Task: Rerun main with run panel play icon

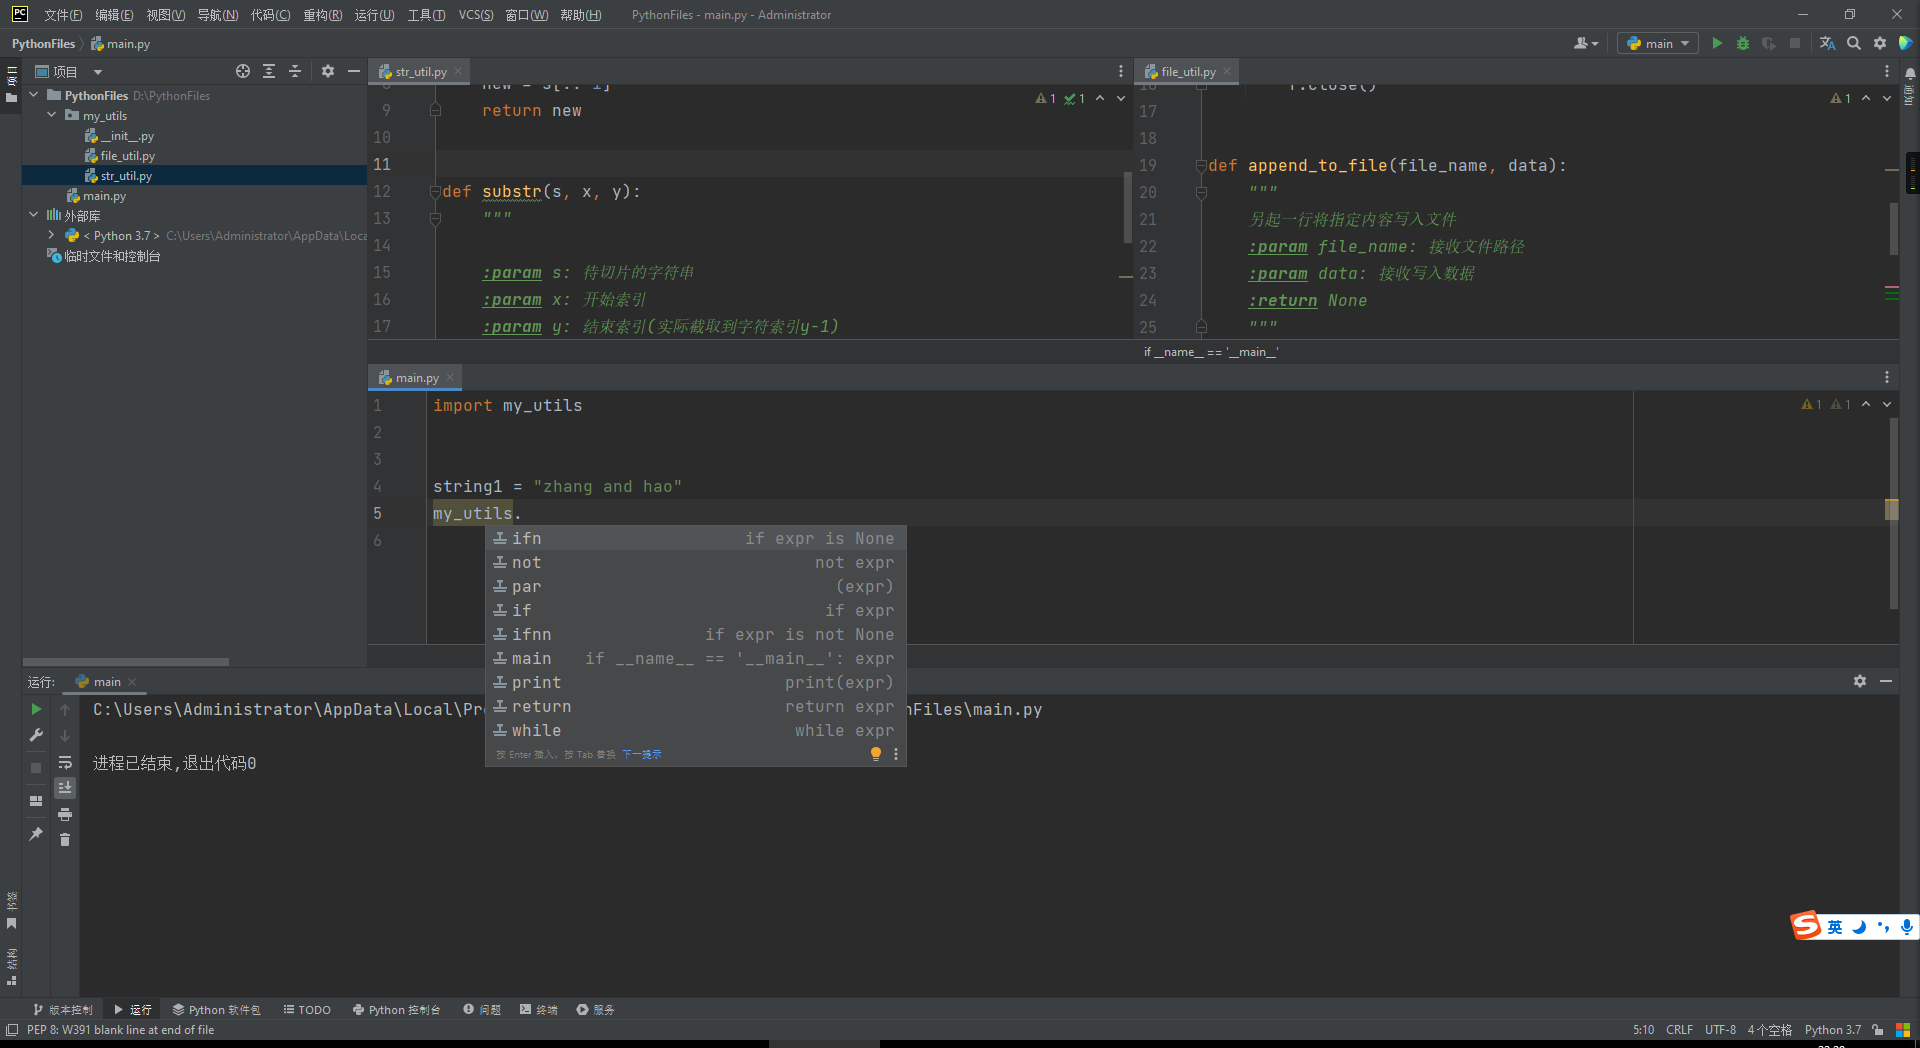Action: 36,709
